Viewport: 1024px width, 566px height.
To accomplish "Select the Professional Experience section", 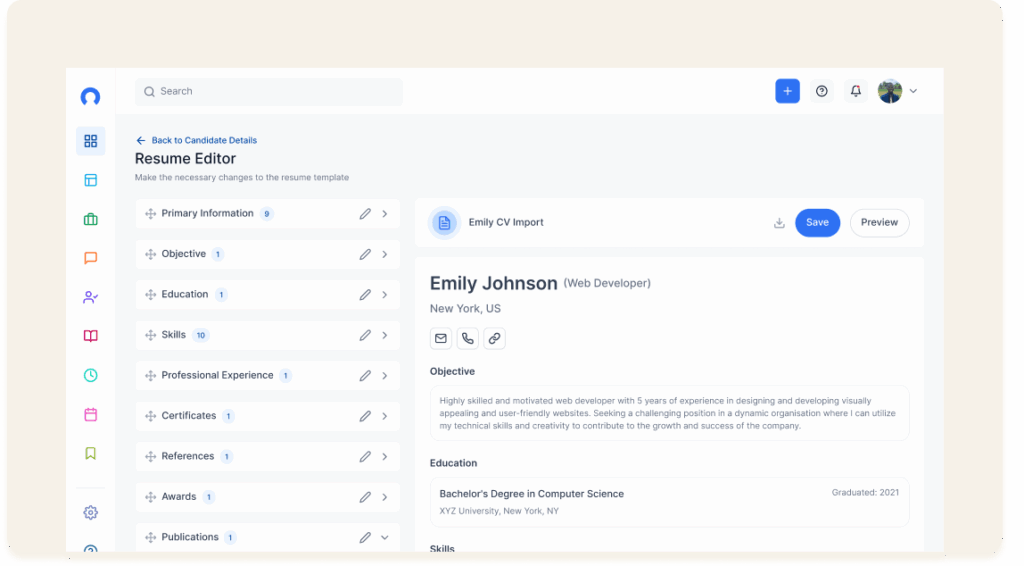I will click(268, 375).
